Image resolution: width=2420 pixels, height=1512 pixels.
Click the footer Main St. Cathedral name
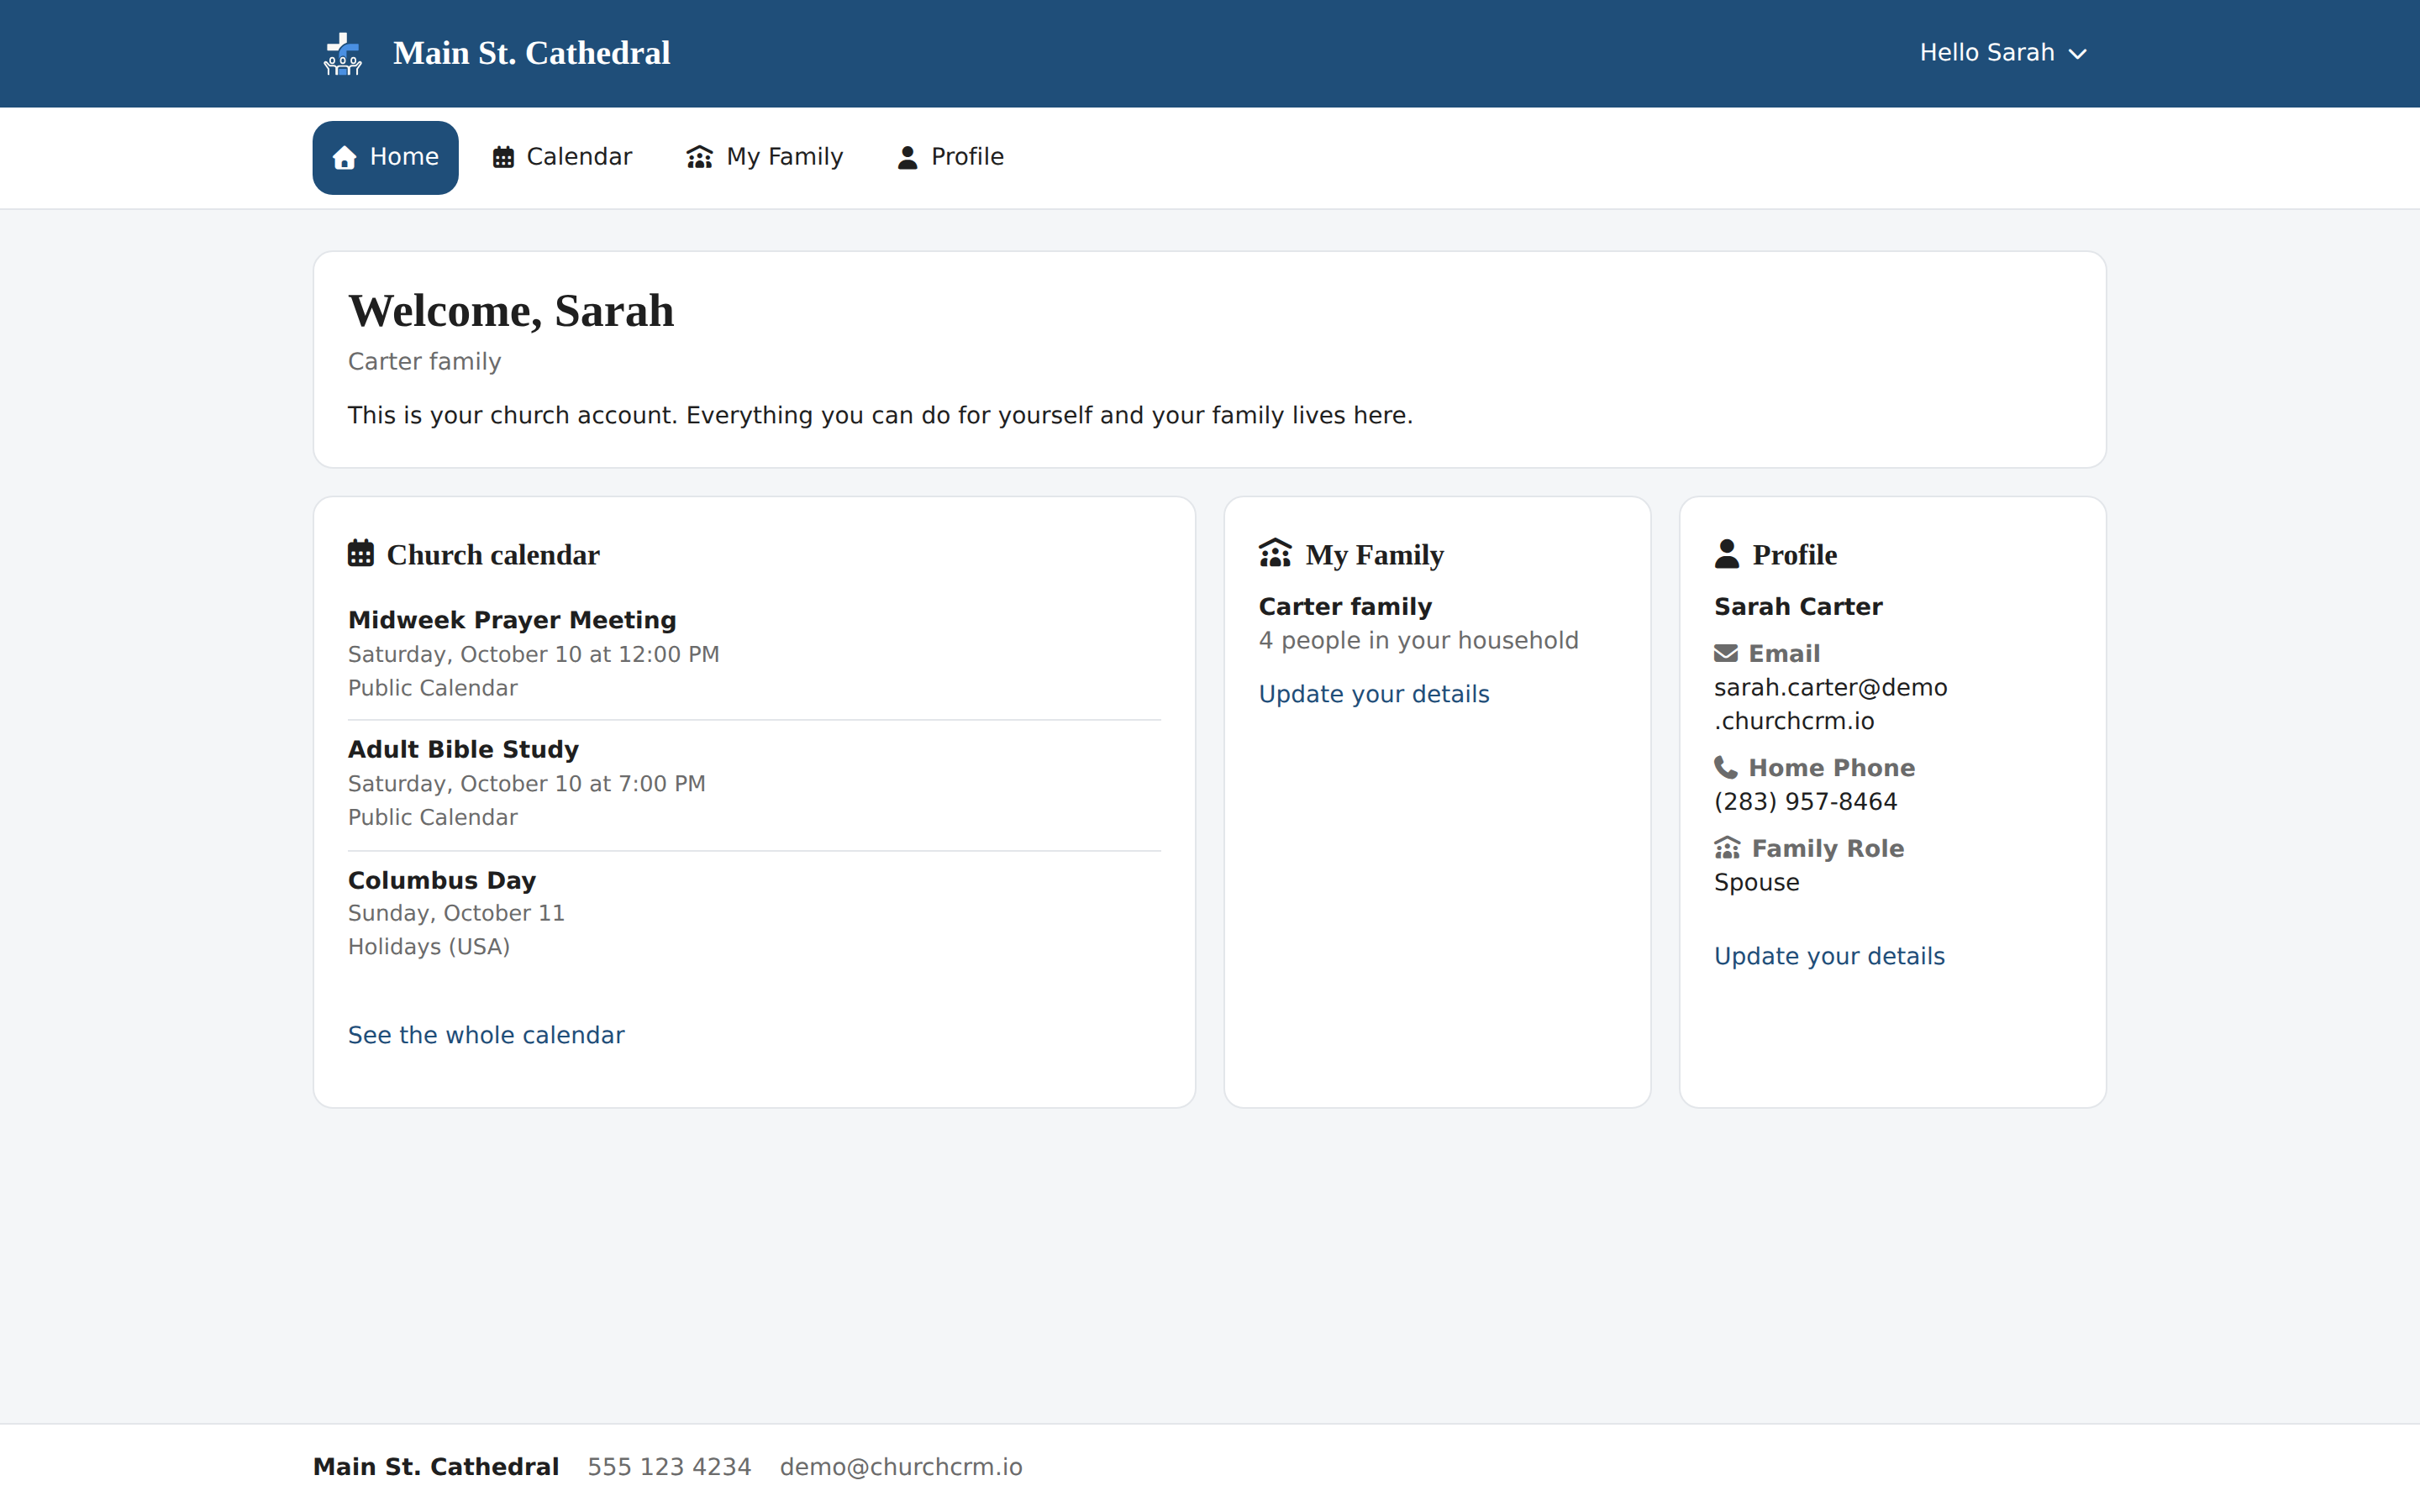[436, 1467]
